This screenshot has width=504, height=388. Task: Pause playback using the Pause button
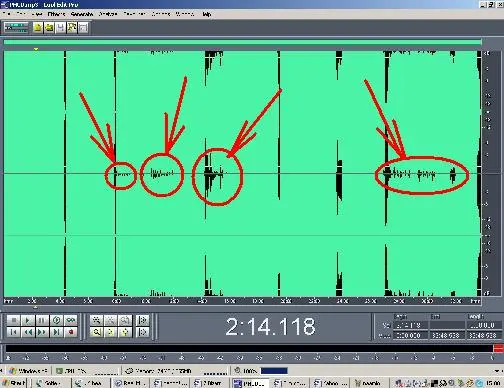click(x=42, y=320)
